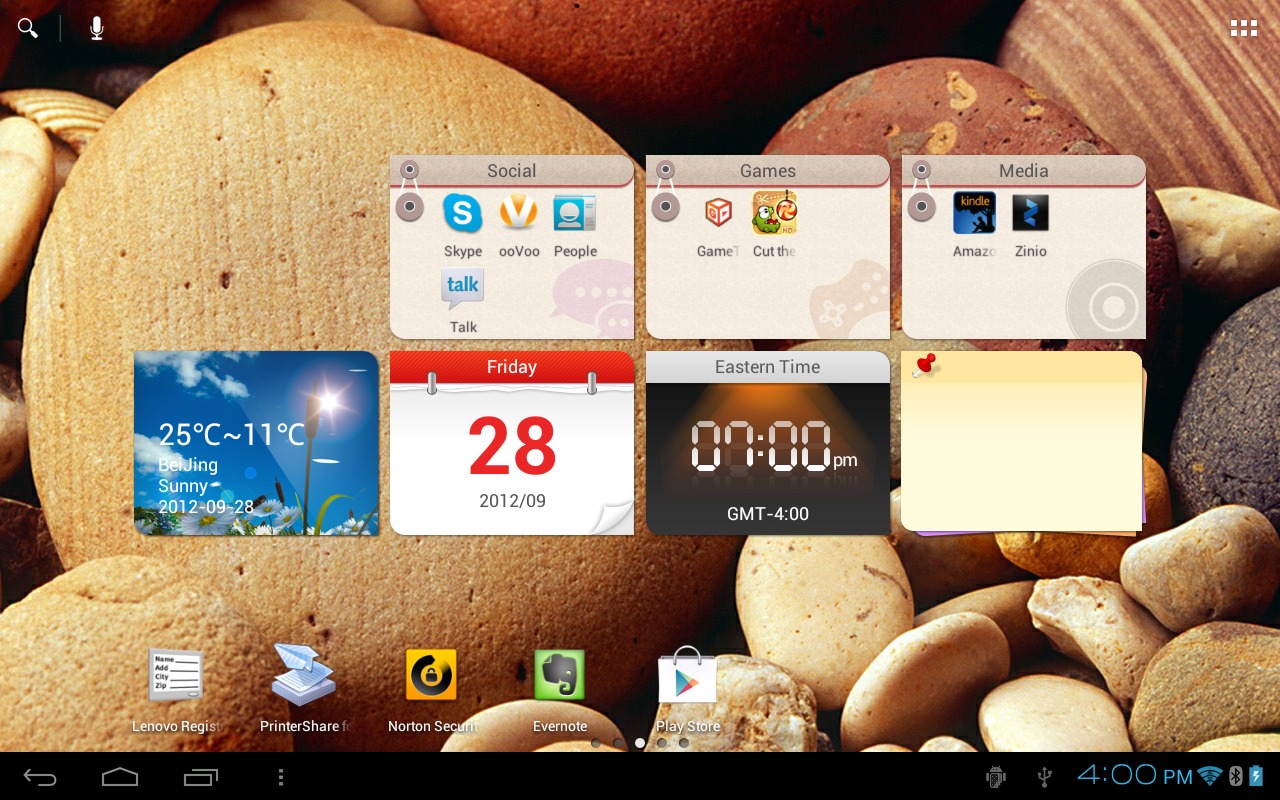Open the Lenovo Registration app

pos(176,676)
